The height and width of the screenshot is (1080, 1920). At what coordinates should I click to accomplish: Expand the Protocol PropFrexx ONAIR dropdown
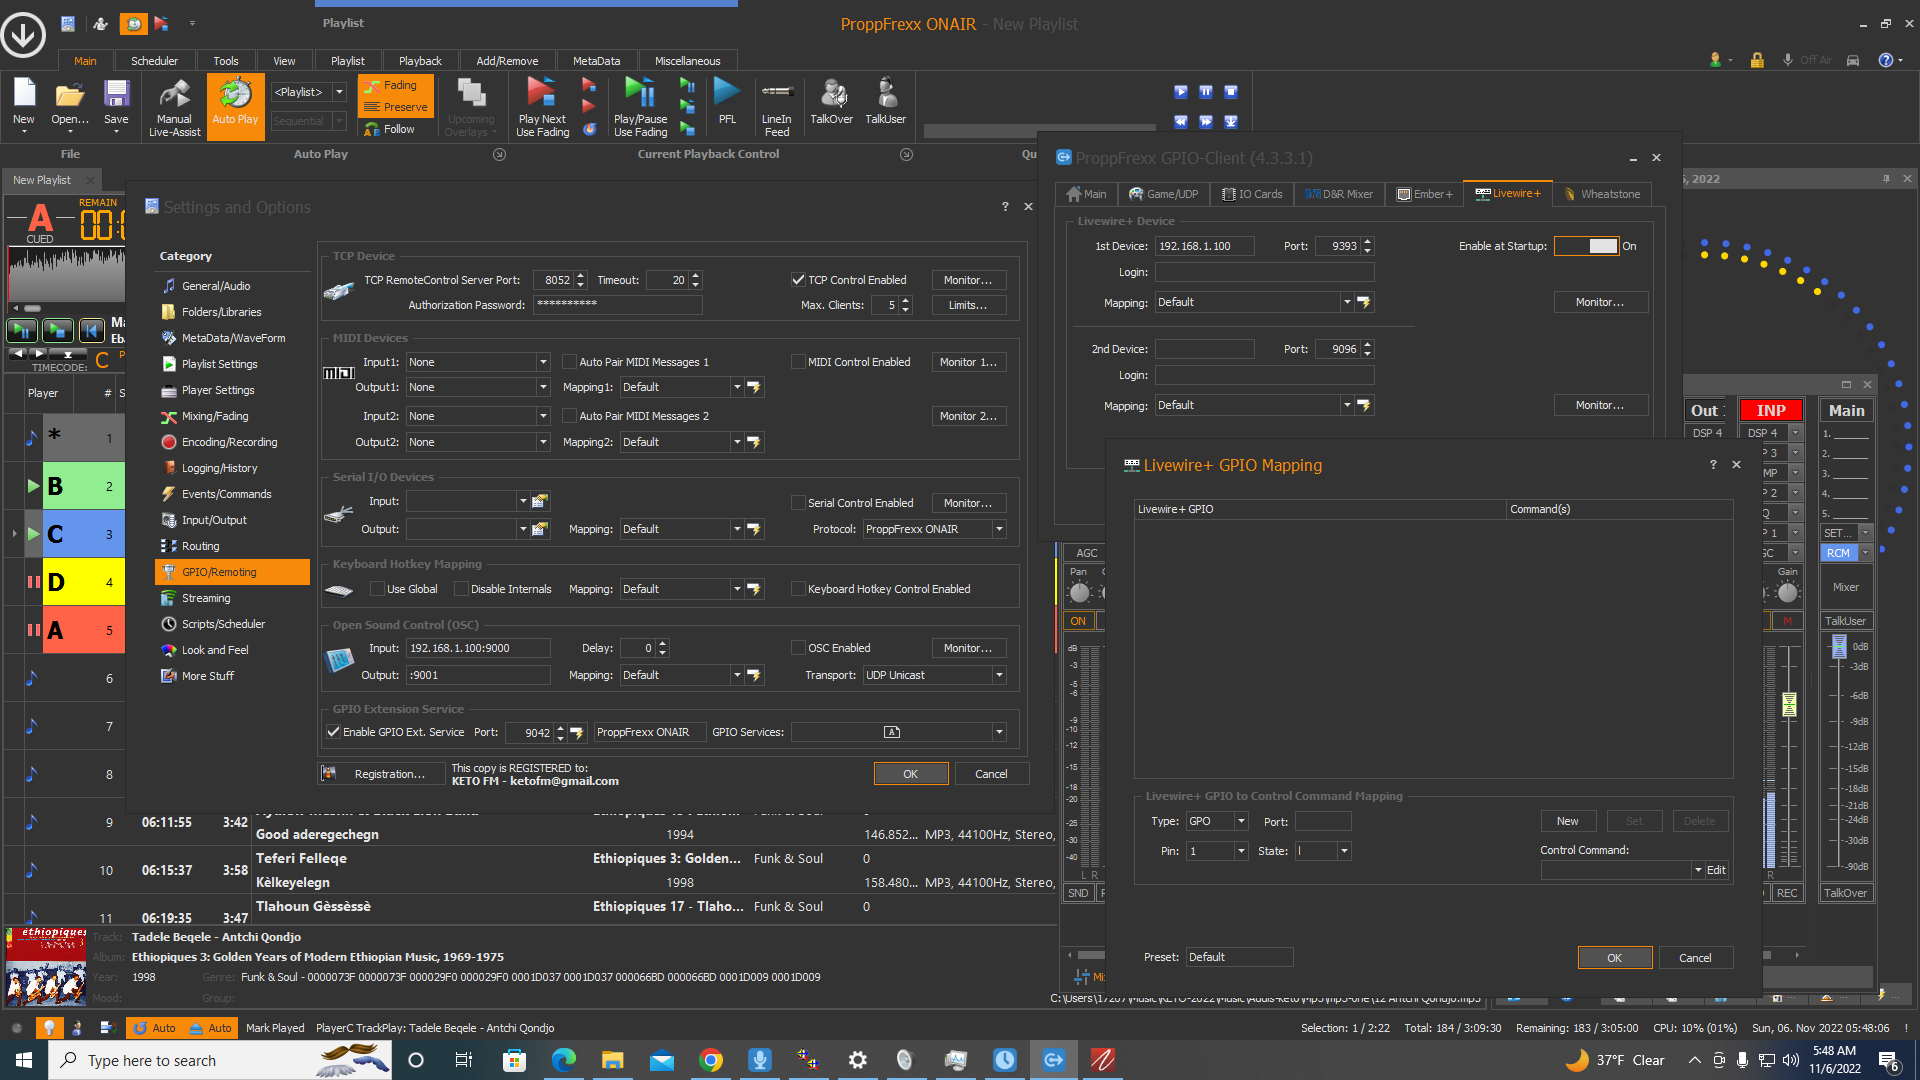[x=998, y=529]
